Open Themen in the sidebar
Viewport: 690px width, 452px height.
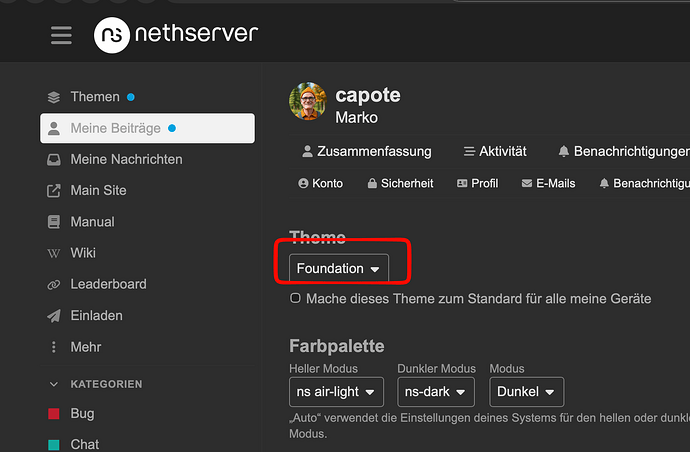point(95,97)
